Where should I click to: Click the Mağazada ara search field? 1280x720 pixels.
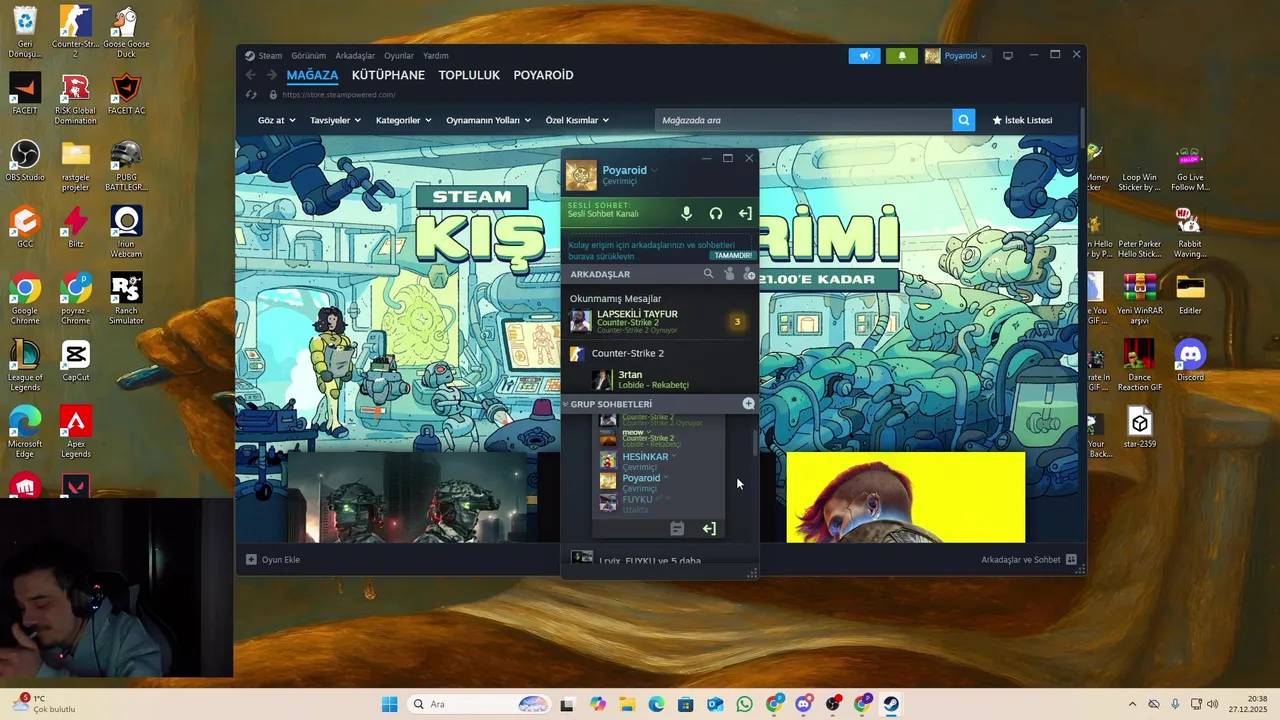pyautogui.click(x=804, y=120)
